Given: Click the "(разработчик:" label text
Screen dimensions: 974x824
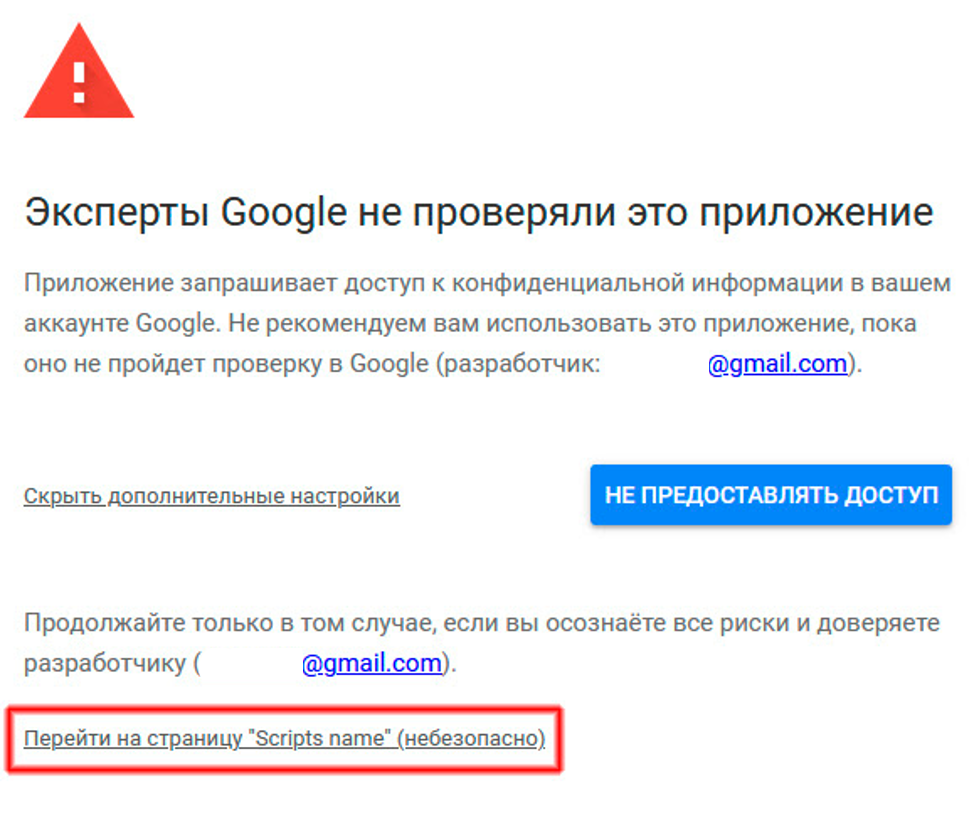Looking at the screenshot, I should point(518,364).
